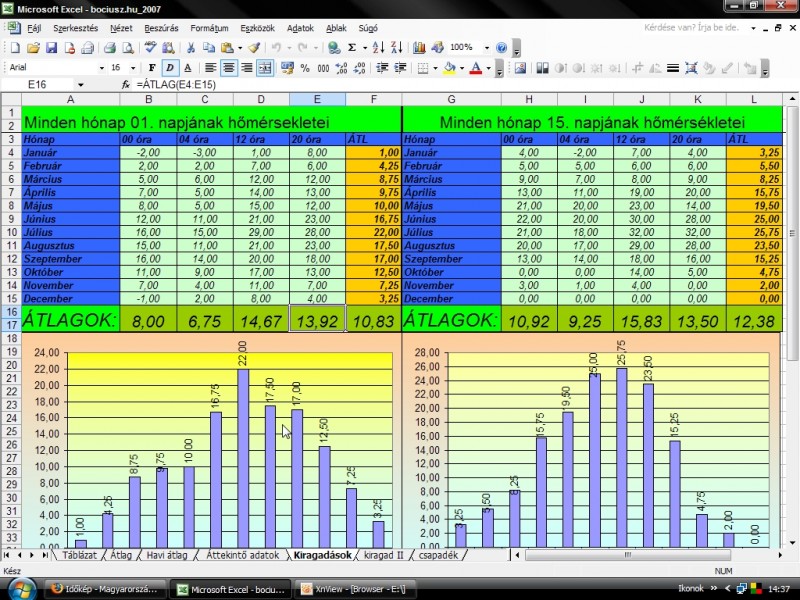Screen dimensions: 800x600
Task: Decrease decimal places icon
Action: coord(359,68)
